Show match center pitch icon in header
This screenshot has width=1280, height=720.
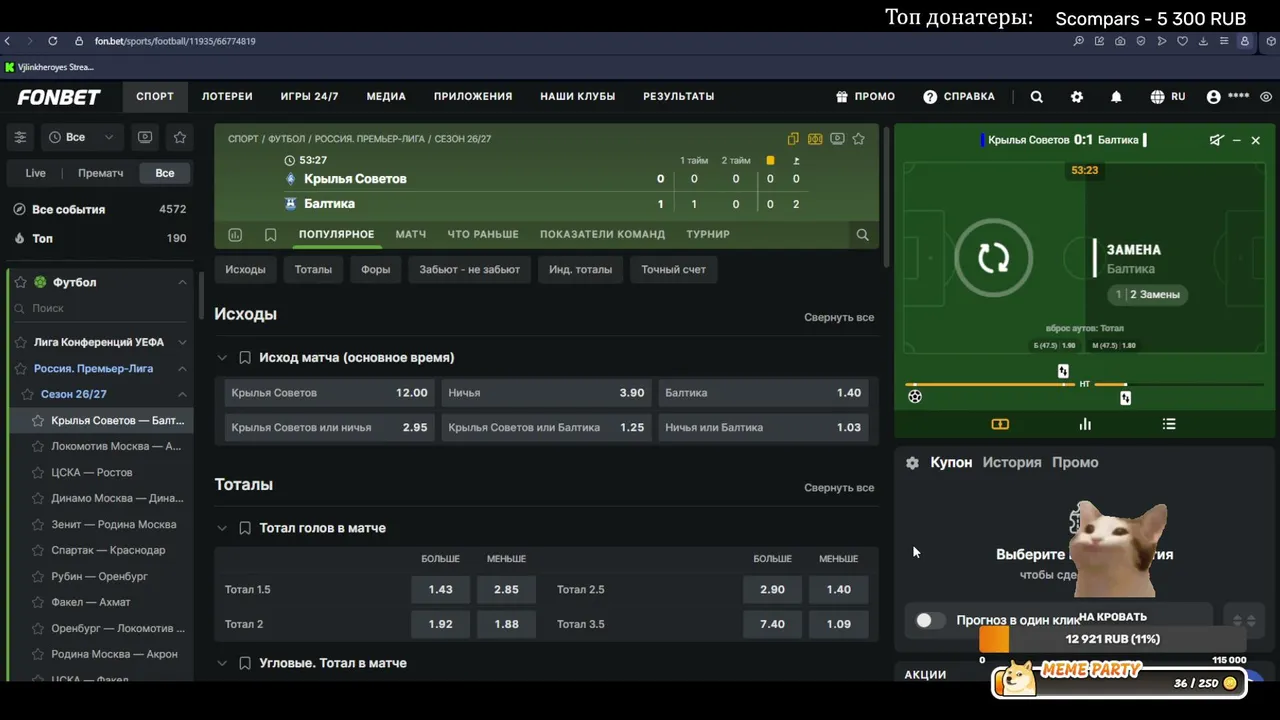point(815,139)
